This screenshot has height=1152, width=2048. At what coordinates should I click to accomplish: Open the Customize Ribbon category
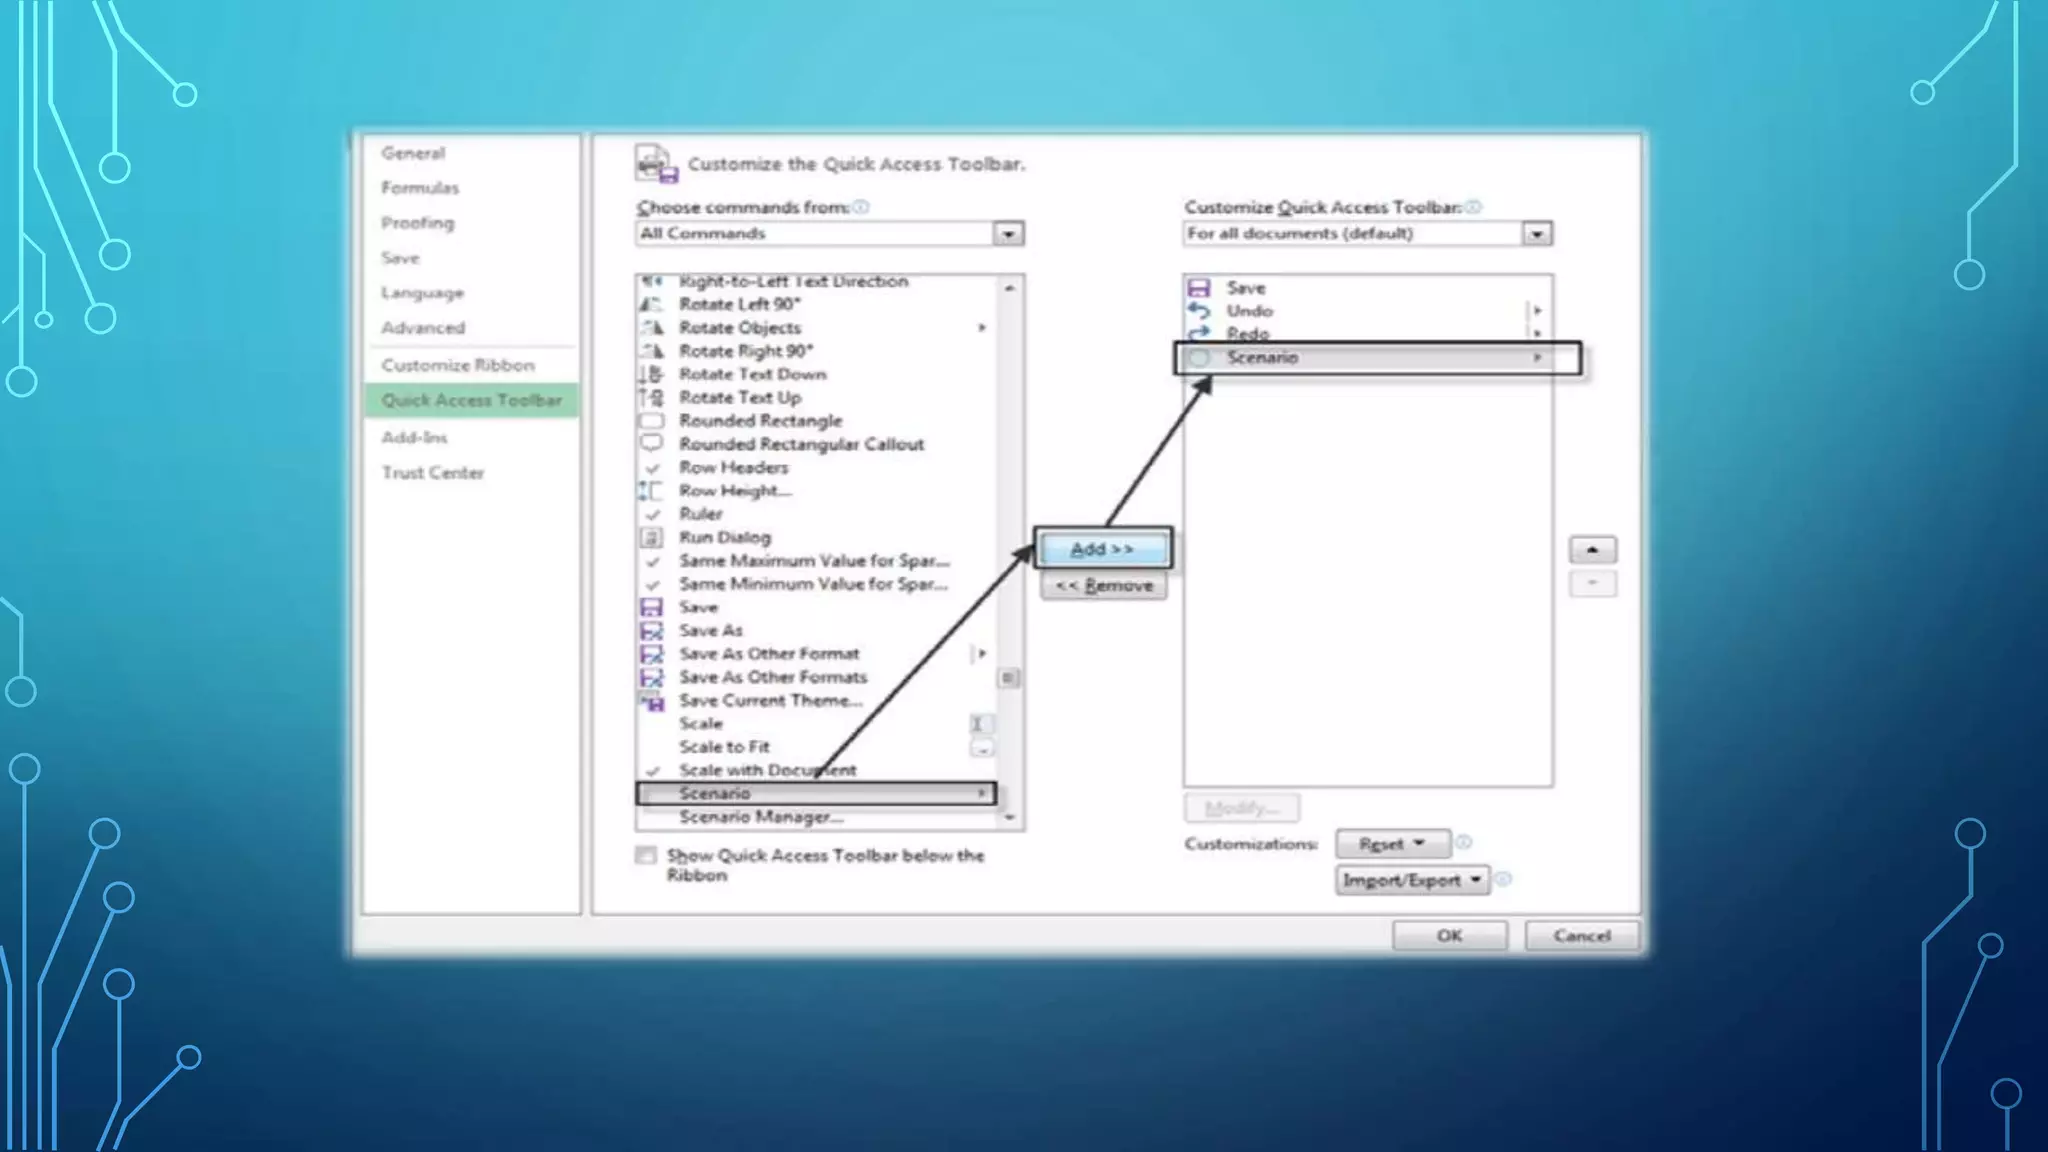click(458, 365)
